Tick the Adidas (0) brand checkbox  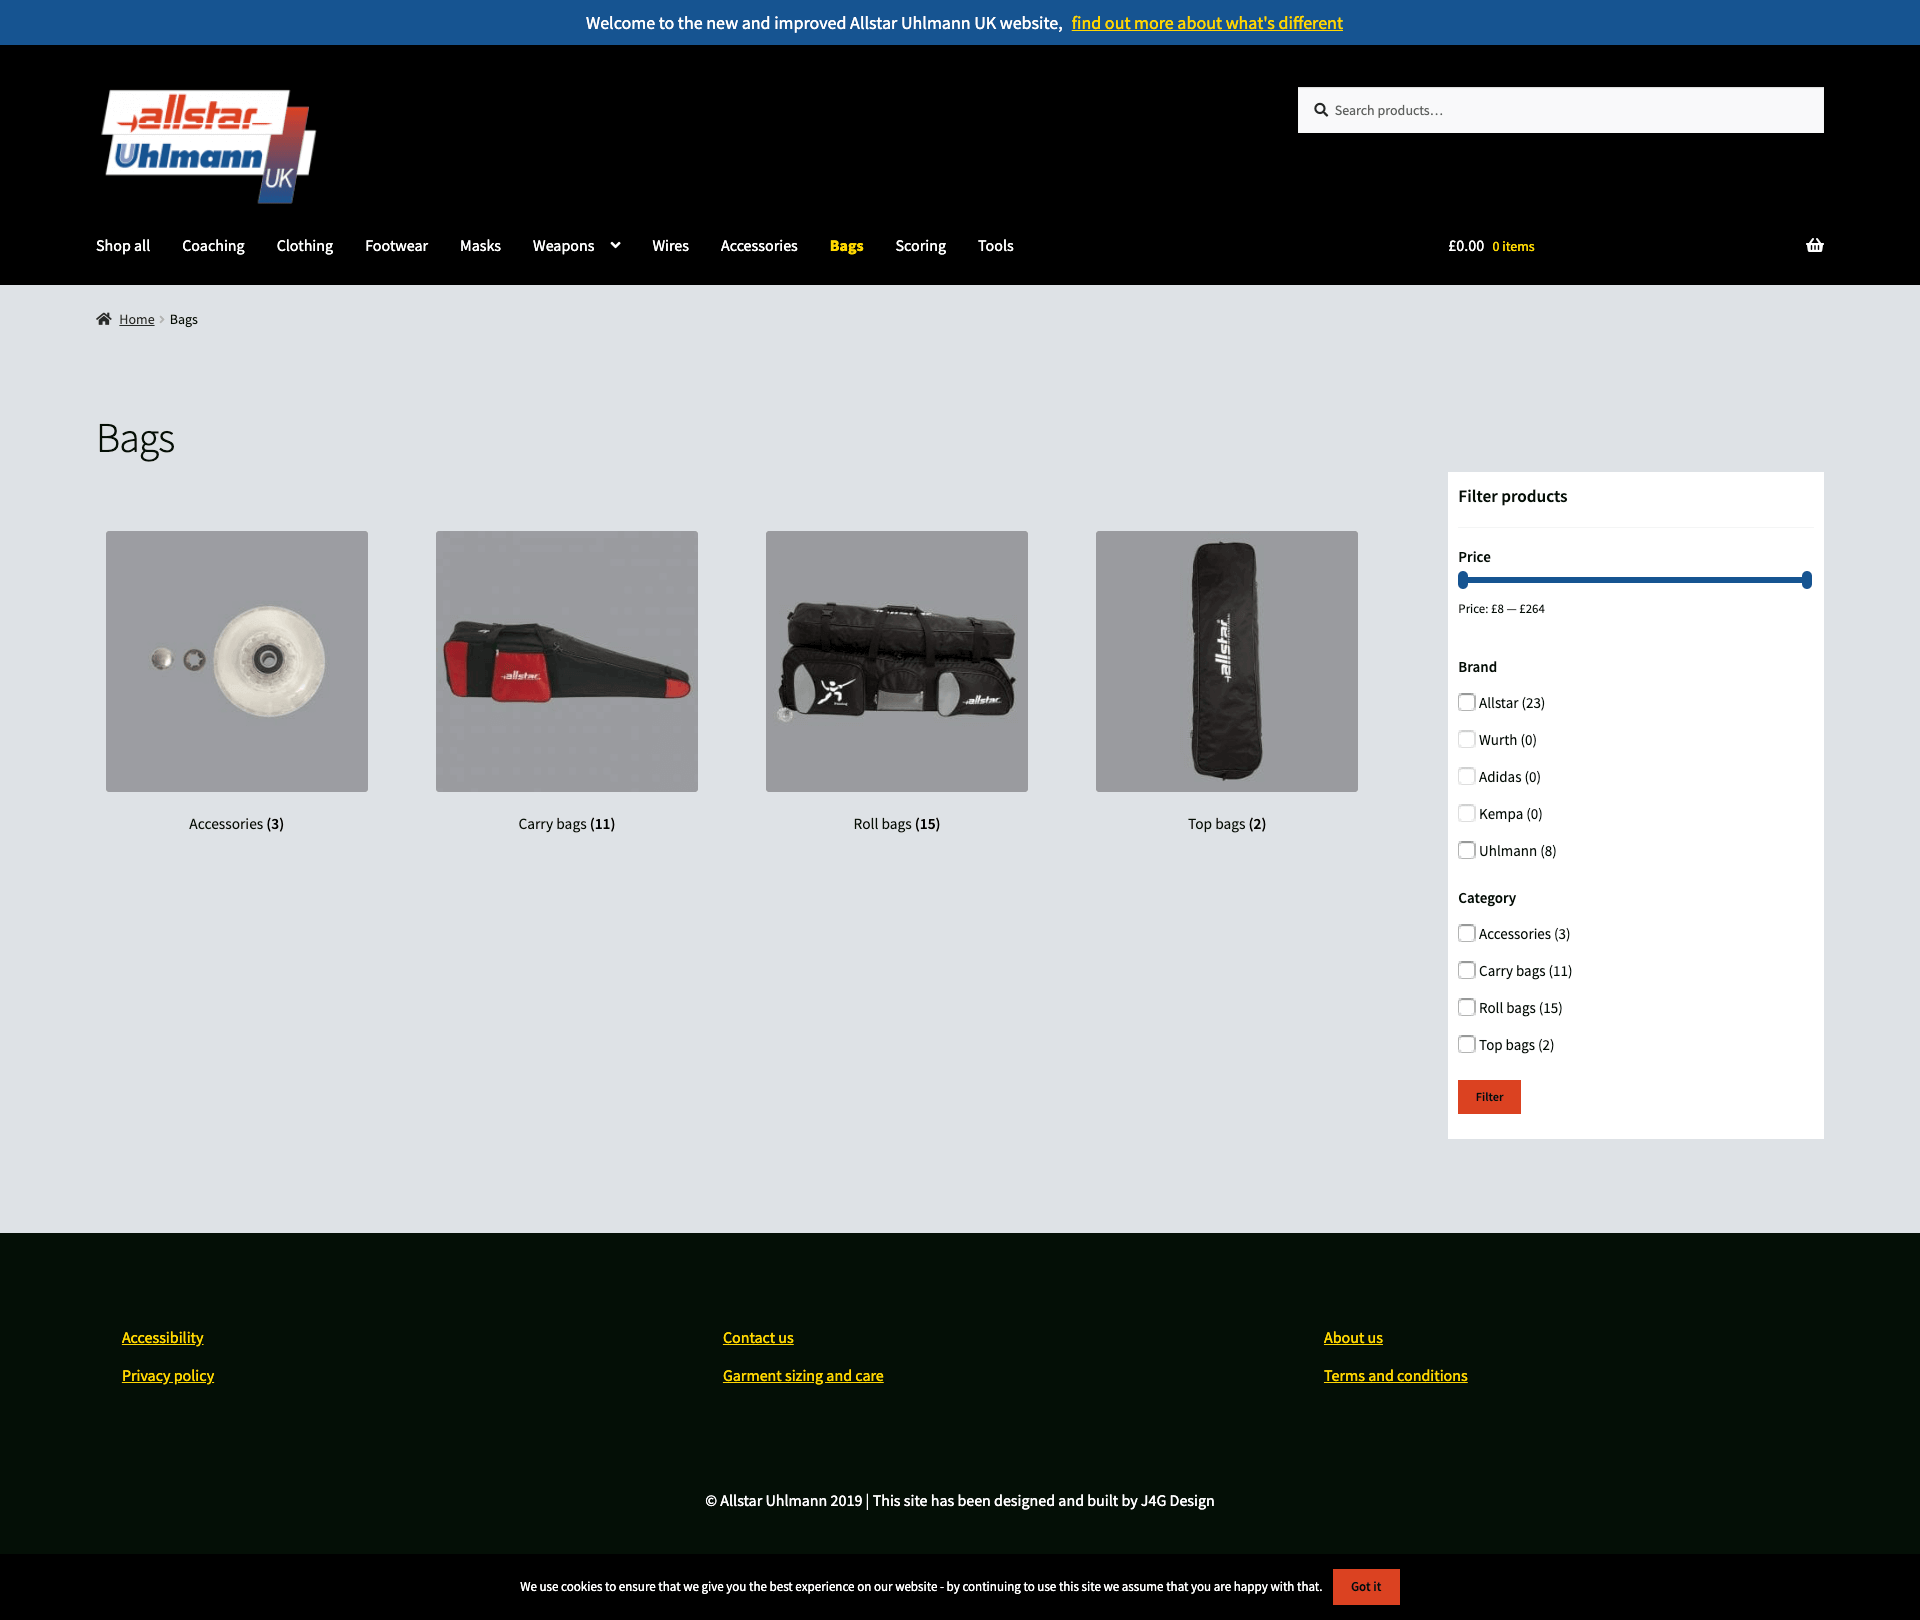1466,776
